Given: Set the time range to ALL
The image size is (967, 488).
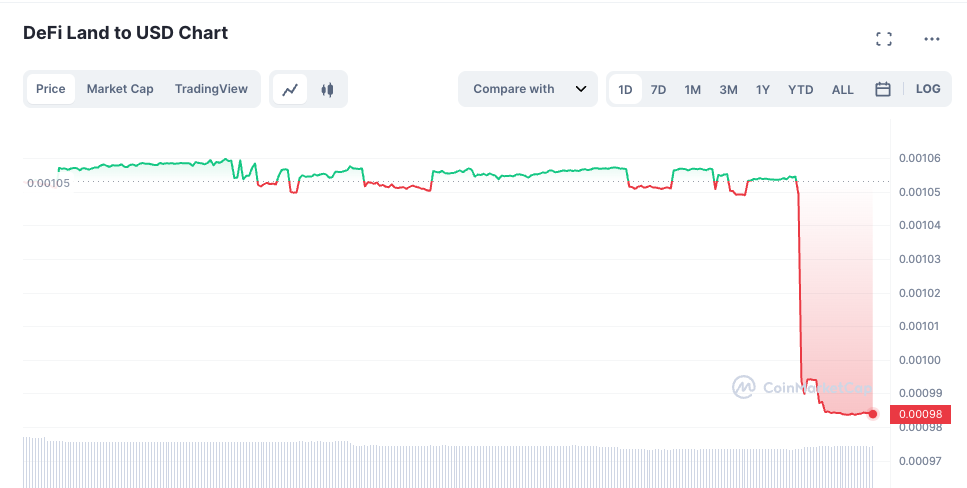Looking at the screenshot, I should 842,89.
